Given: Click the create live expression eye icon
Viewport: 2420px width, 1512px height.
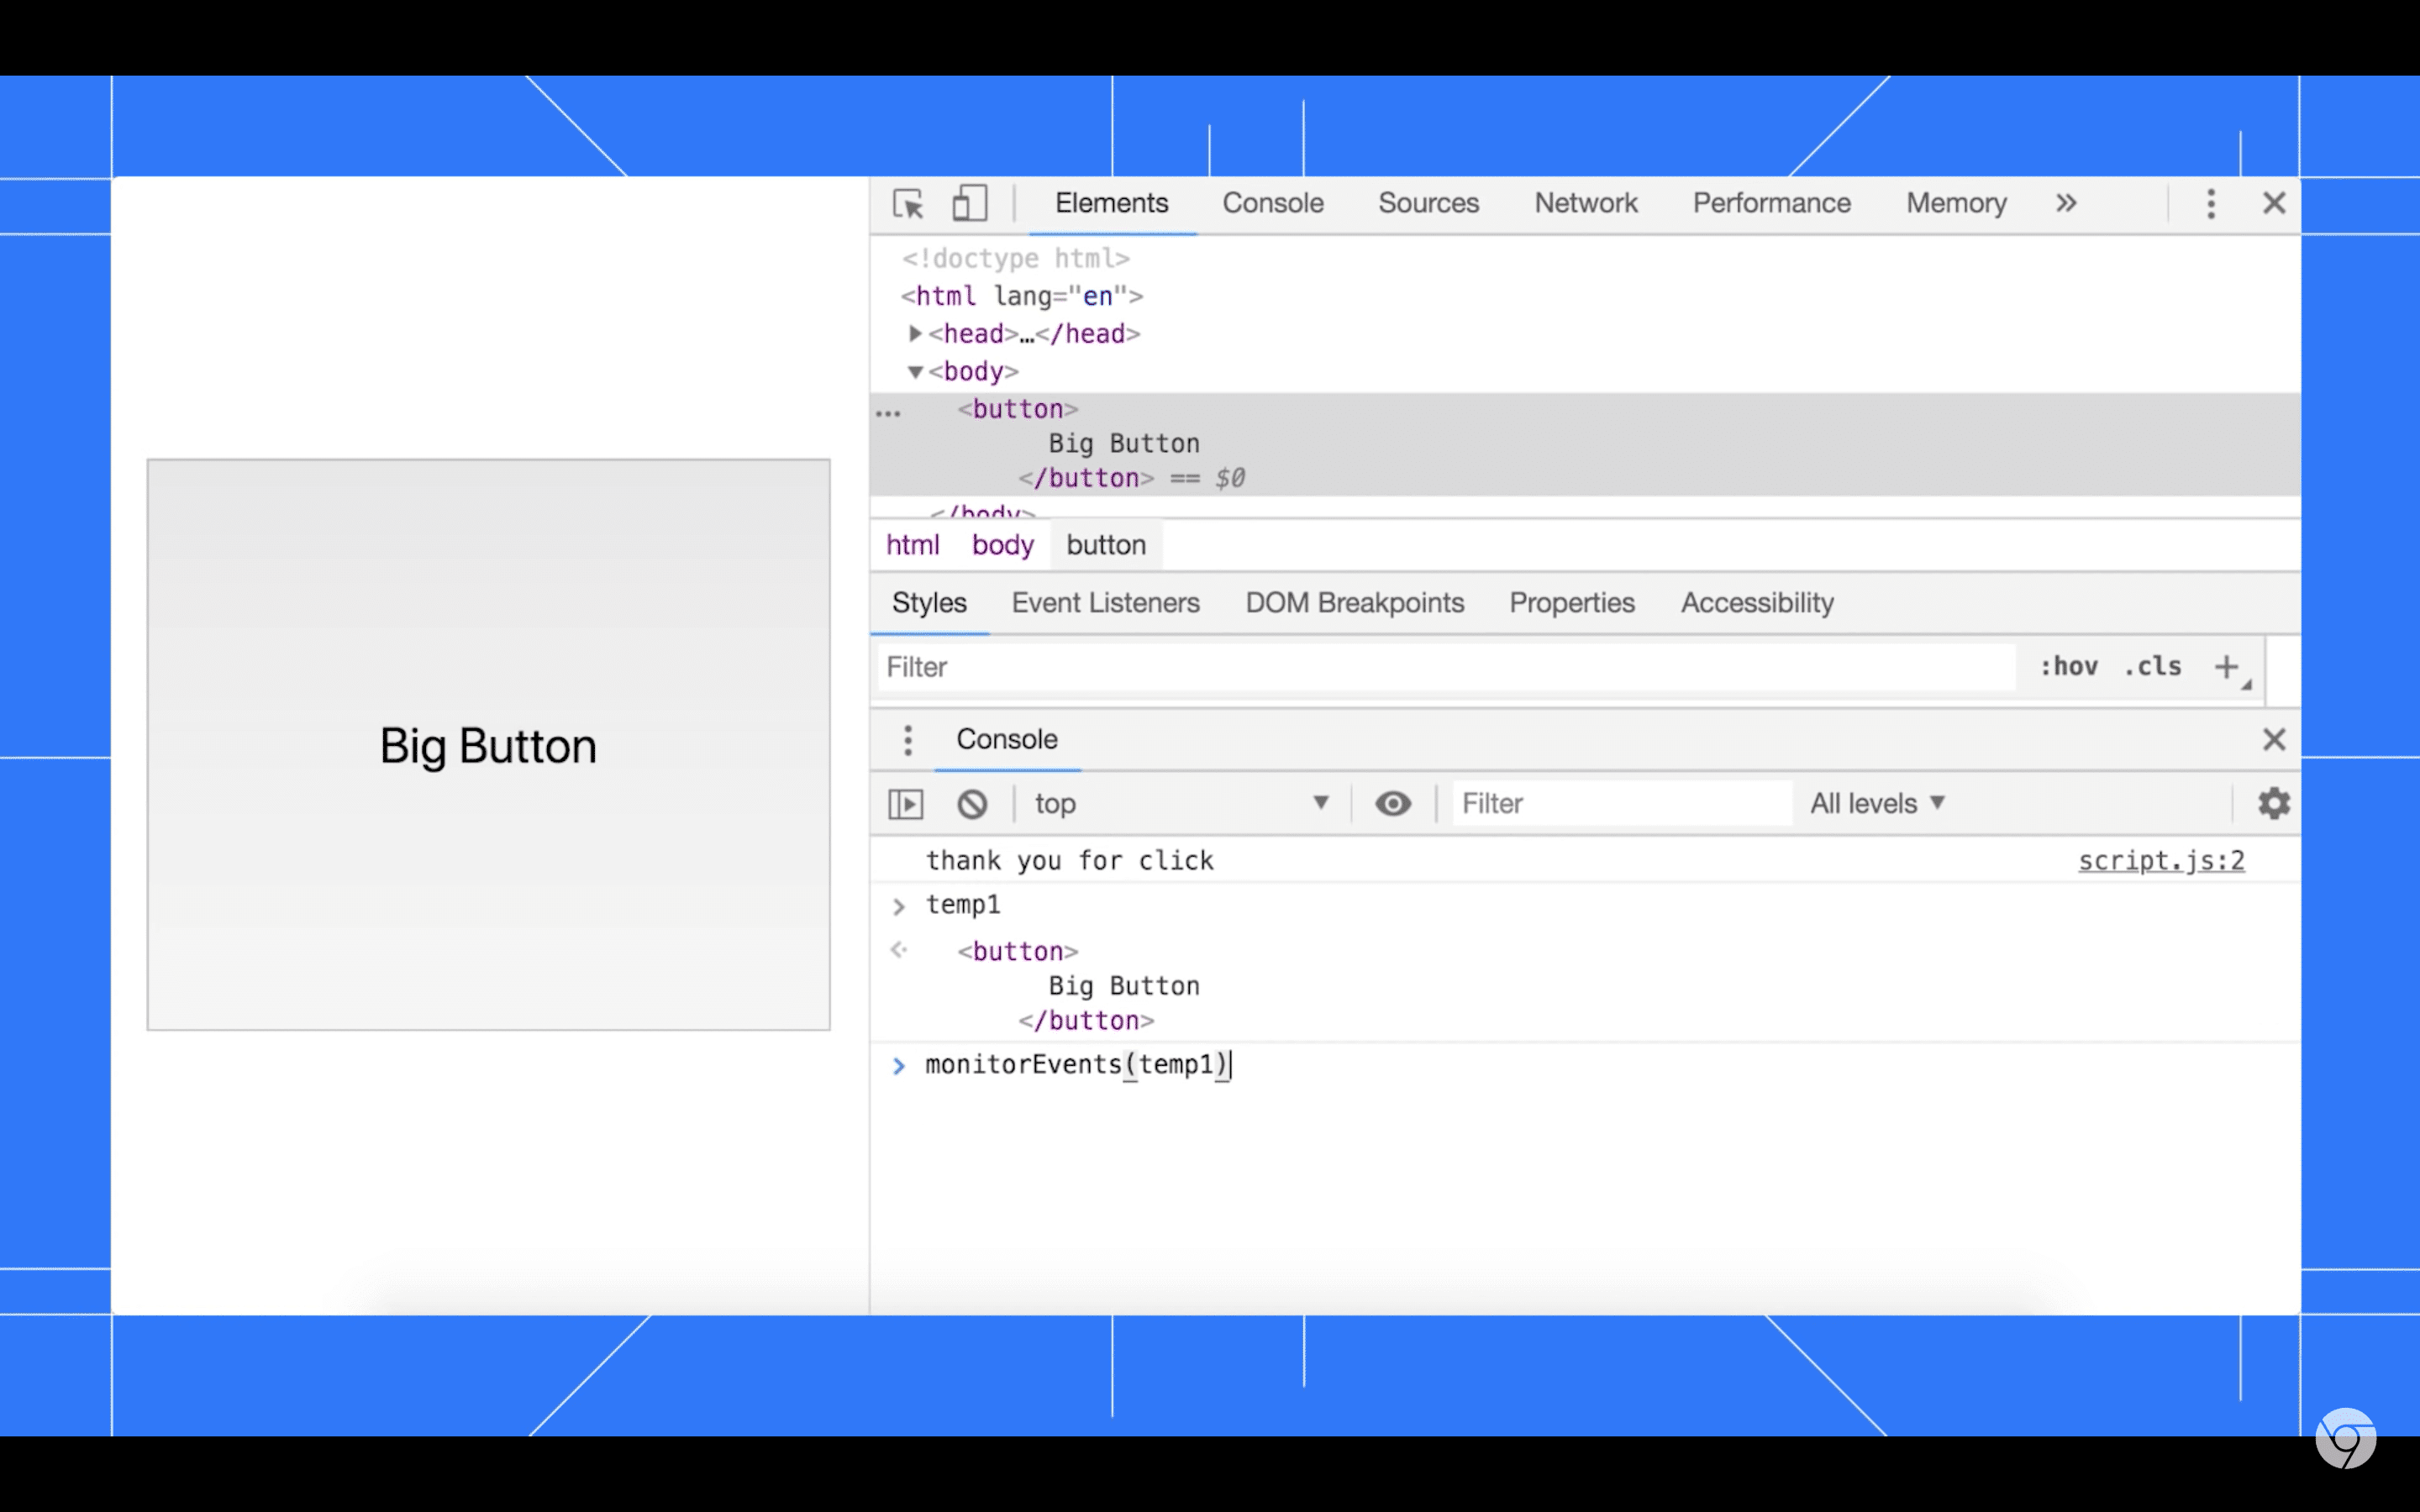Looking at the screenshot, I should pyautogui.click(x=1394, y=803).
